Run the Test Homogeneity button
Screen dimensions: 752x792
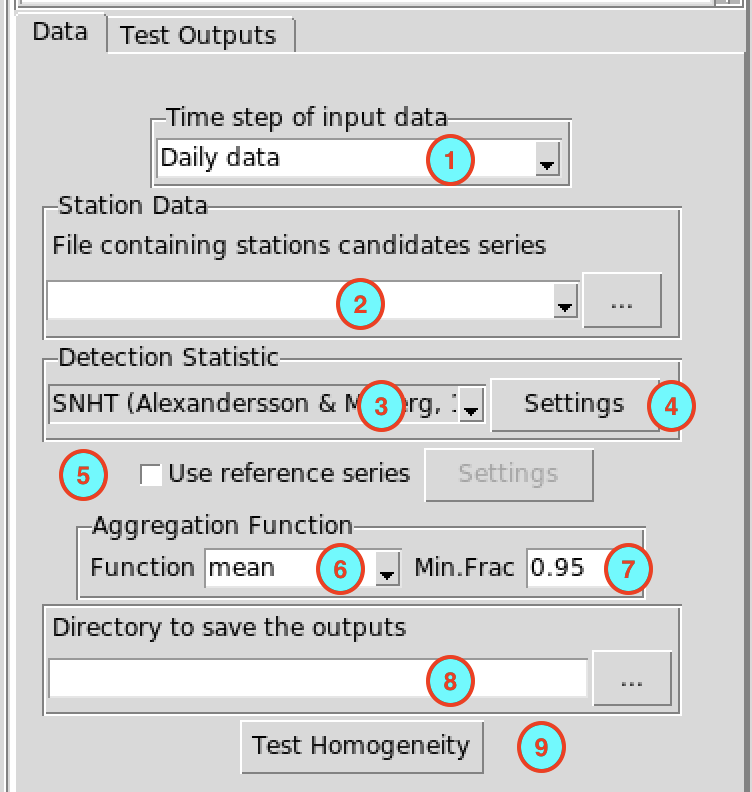pos(362,747)
